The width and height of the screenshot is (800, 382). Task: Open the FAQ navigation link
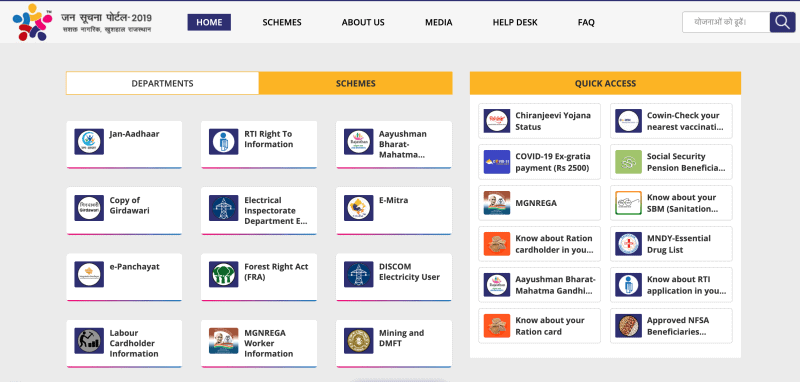586,22
